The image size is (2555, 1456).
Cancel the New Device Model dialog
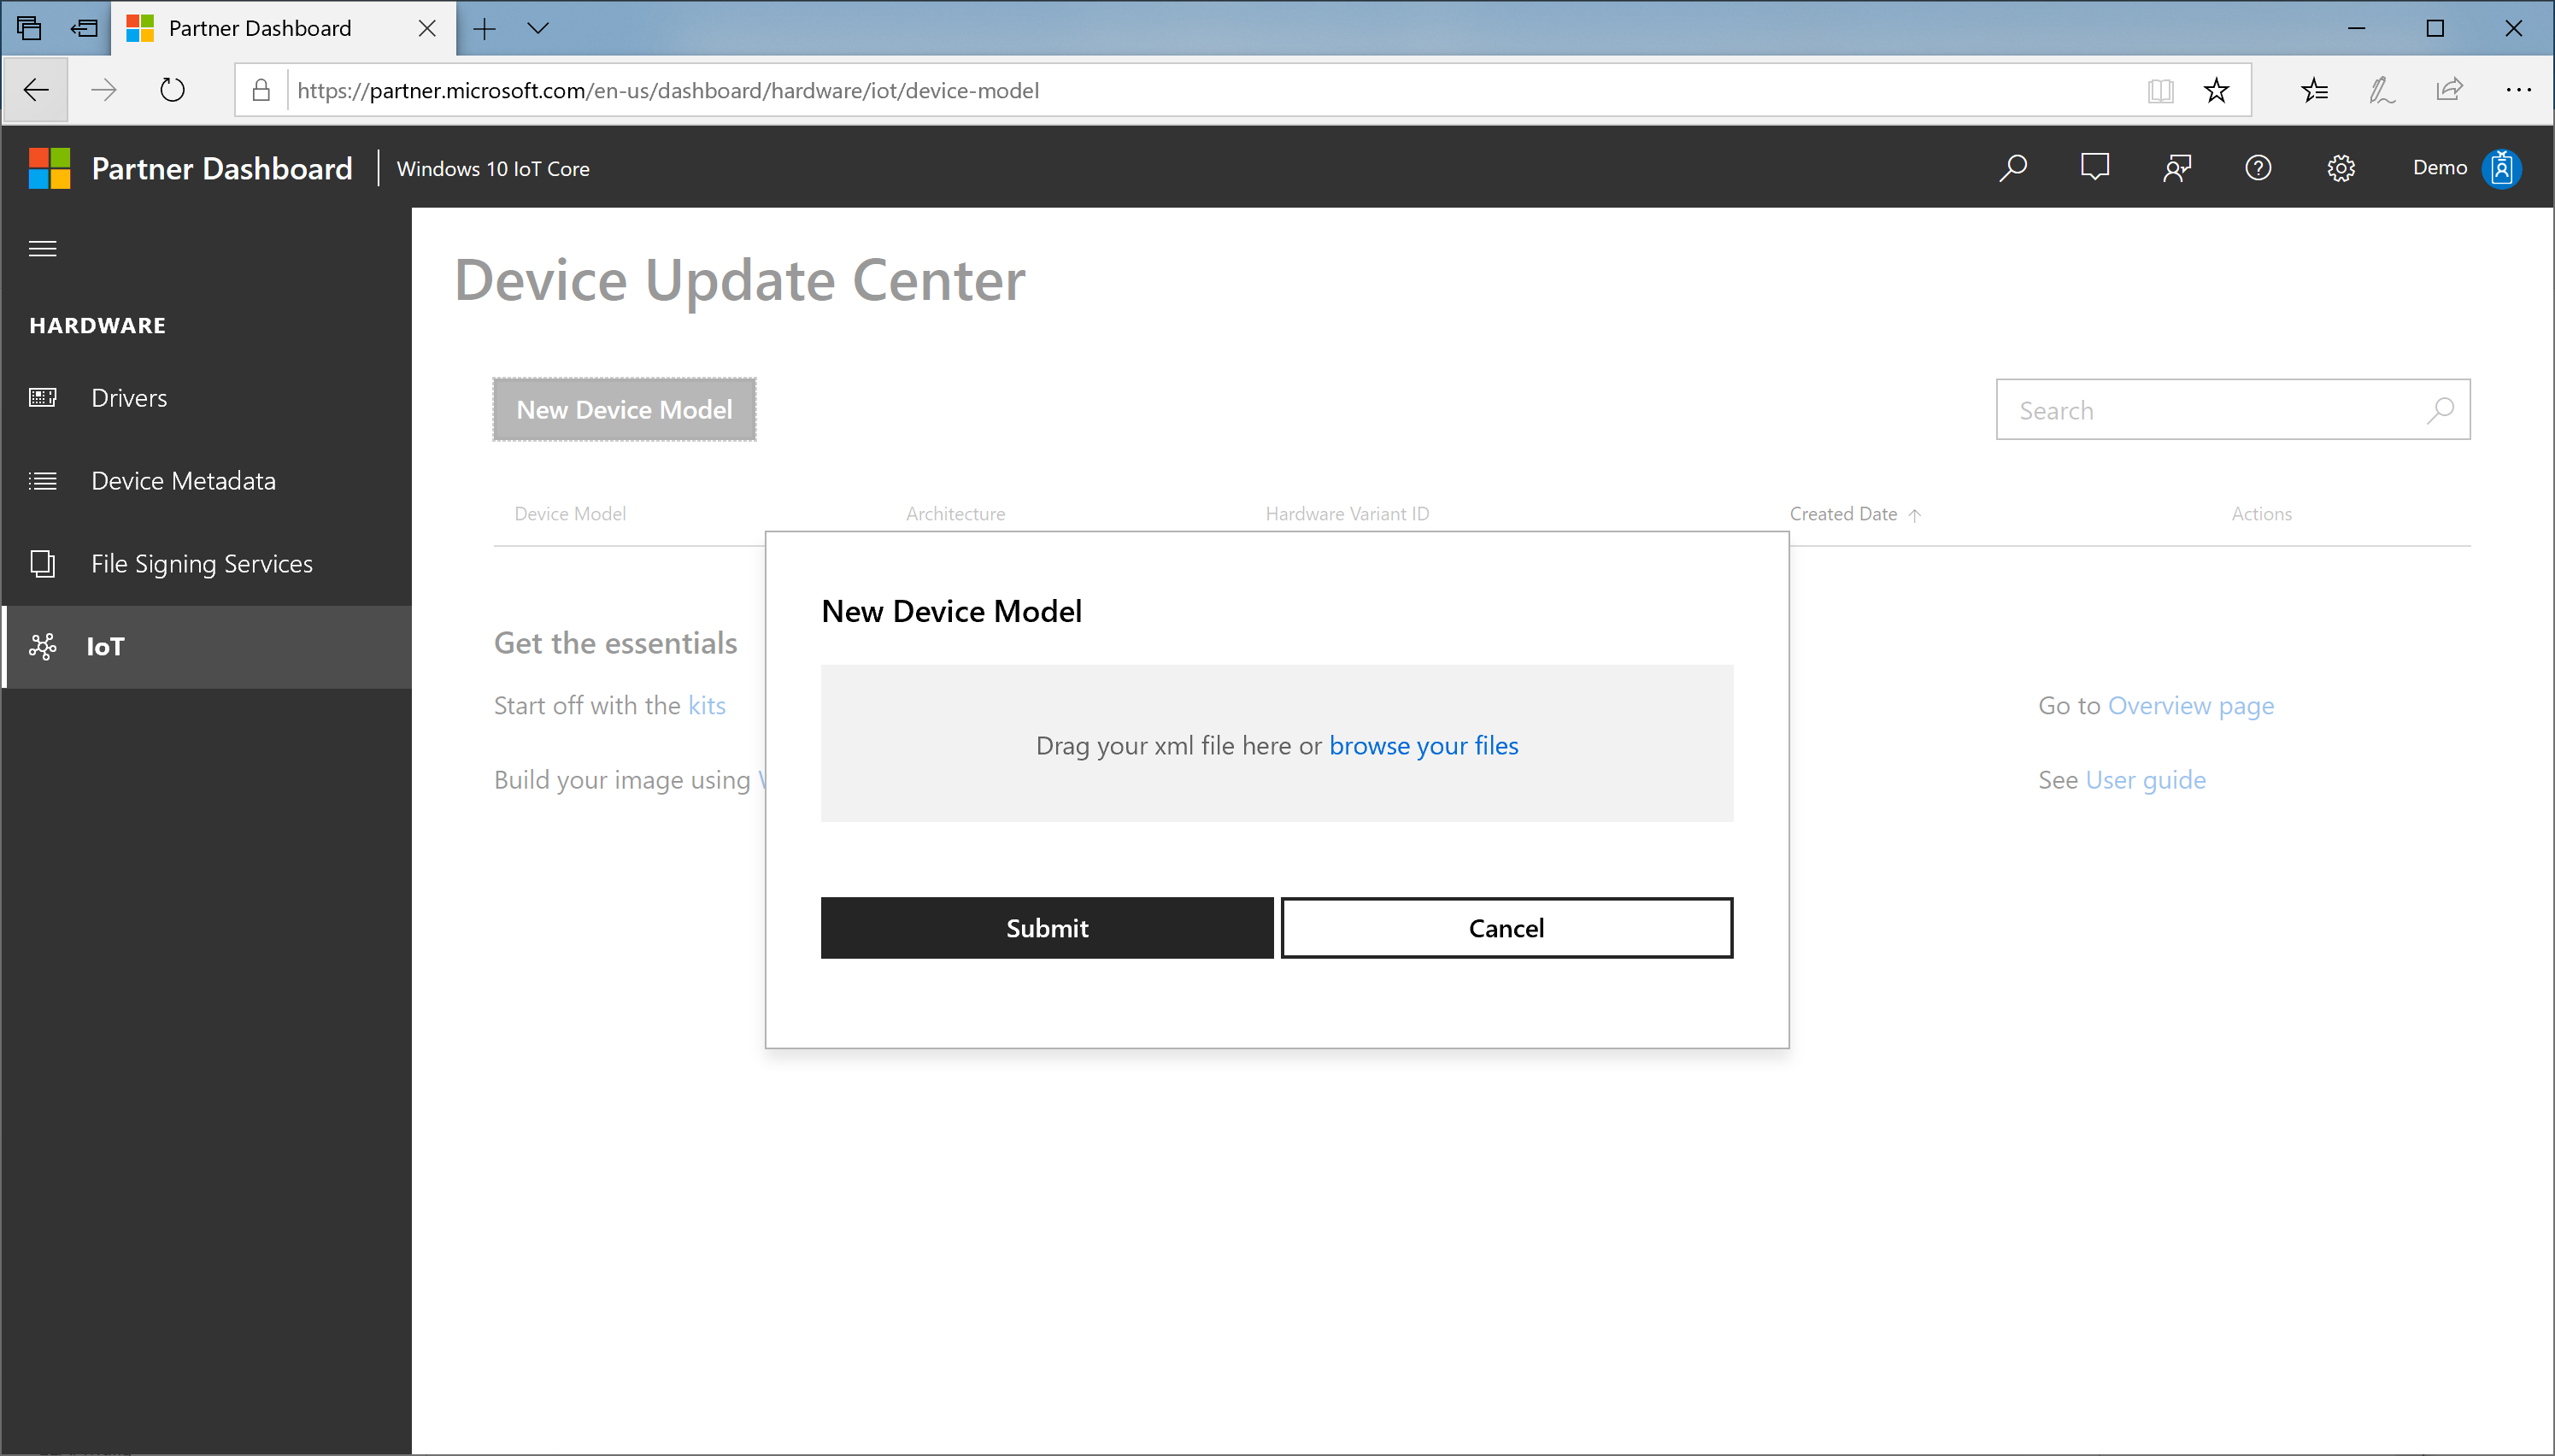tap(1506, 926)
